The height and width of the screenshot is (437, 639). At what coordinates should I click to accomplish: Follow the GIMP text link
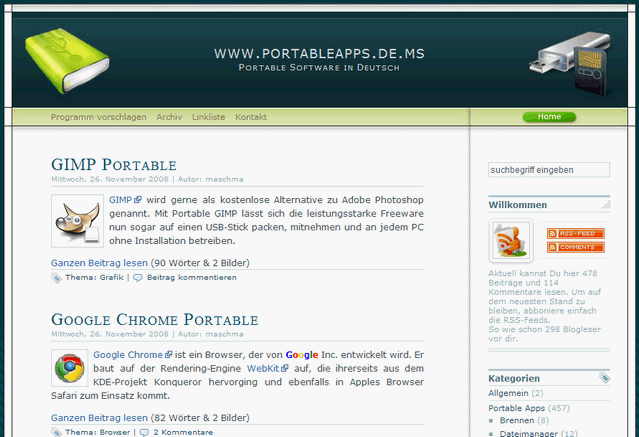(120, 200)
